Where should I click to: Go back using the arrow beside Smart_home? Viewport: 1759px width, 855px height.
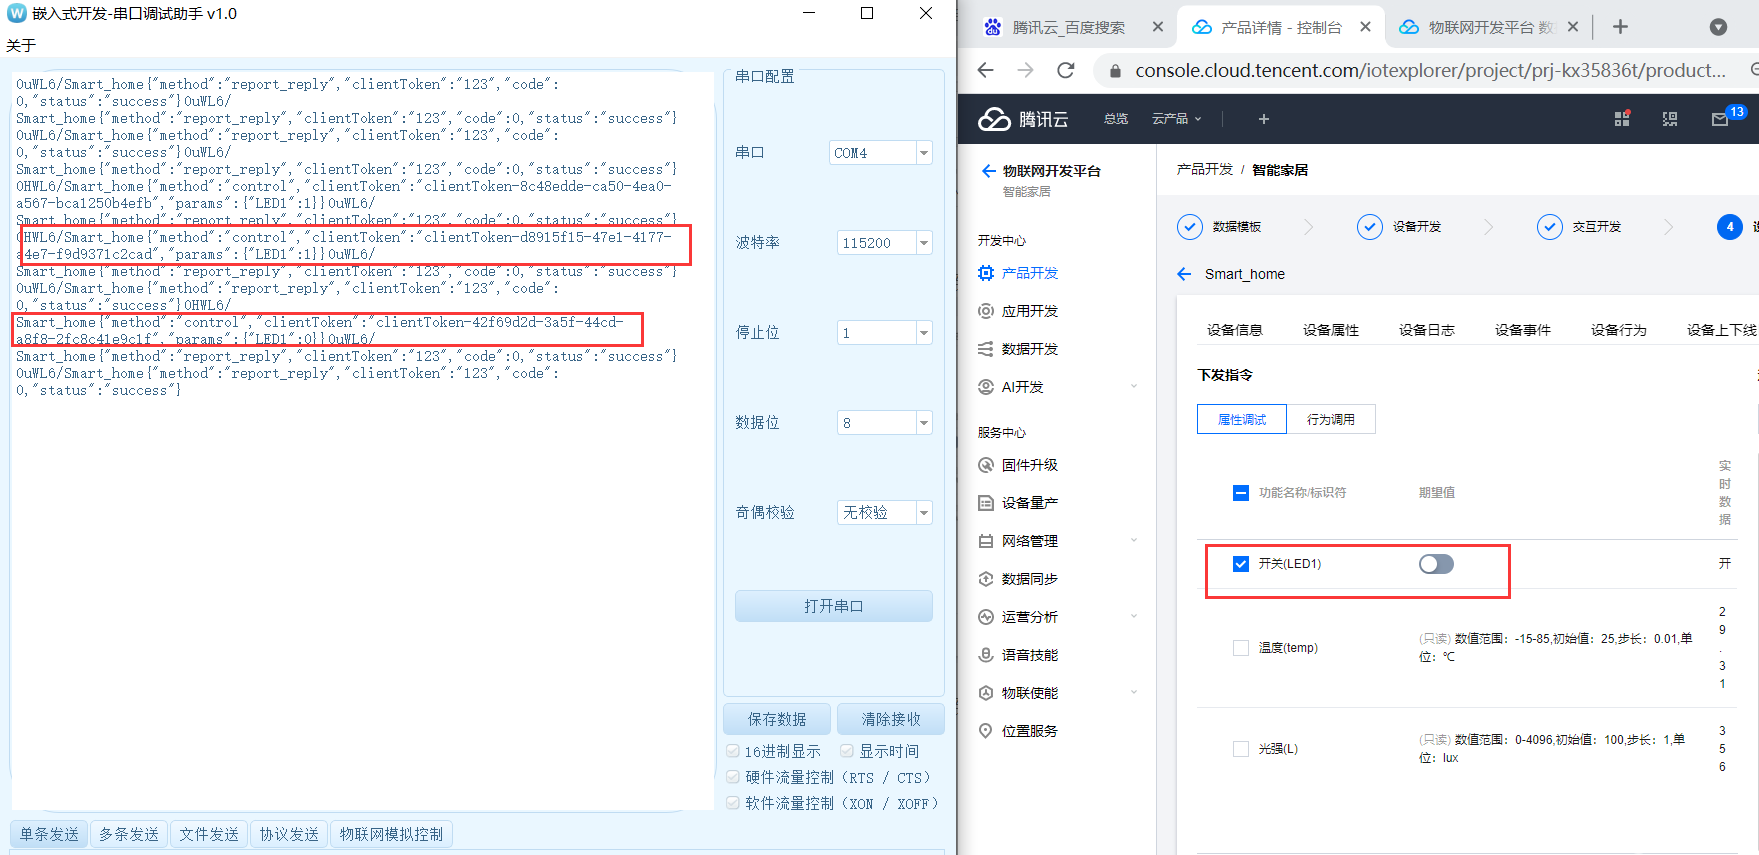pos(1185,274)
